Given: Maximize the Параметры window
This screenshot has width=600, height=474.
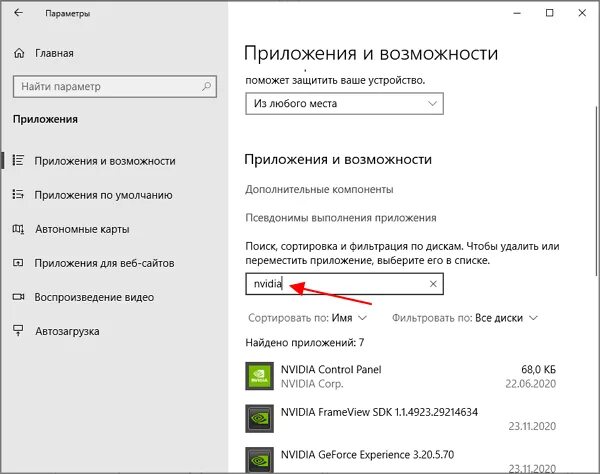Looking at the screenshot, I should (549, 13).
